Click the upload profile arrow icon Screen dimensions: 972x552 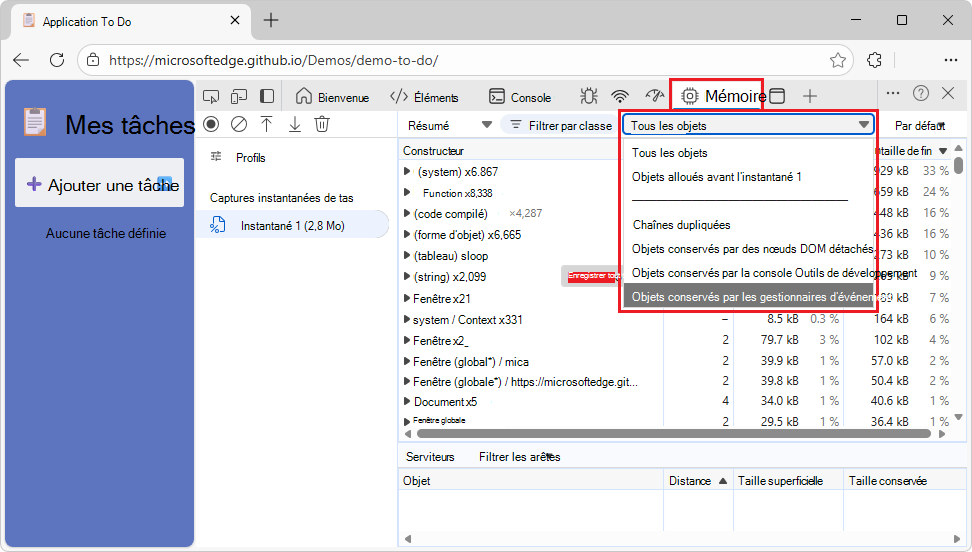[267, 124]
